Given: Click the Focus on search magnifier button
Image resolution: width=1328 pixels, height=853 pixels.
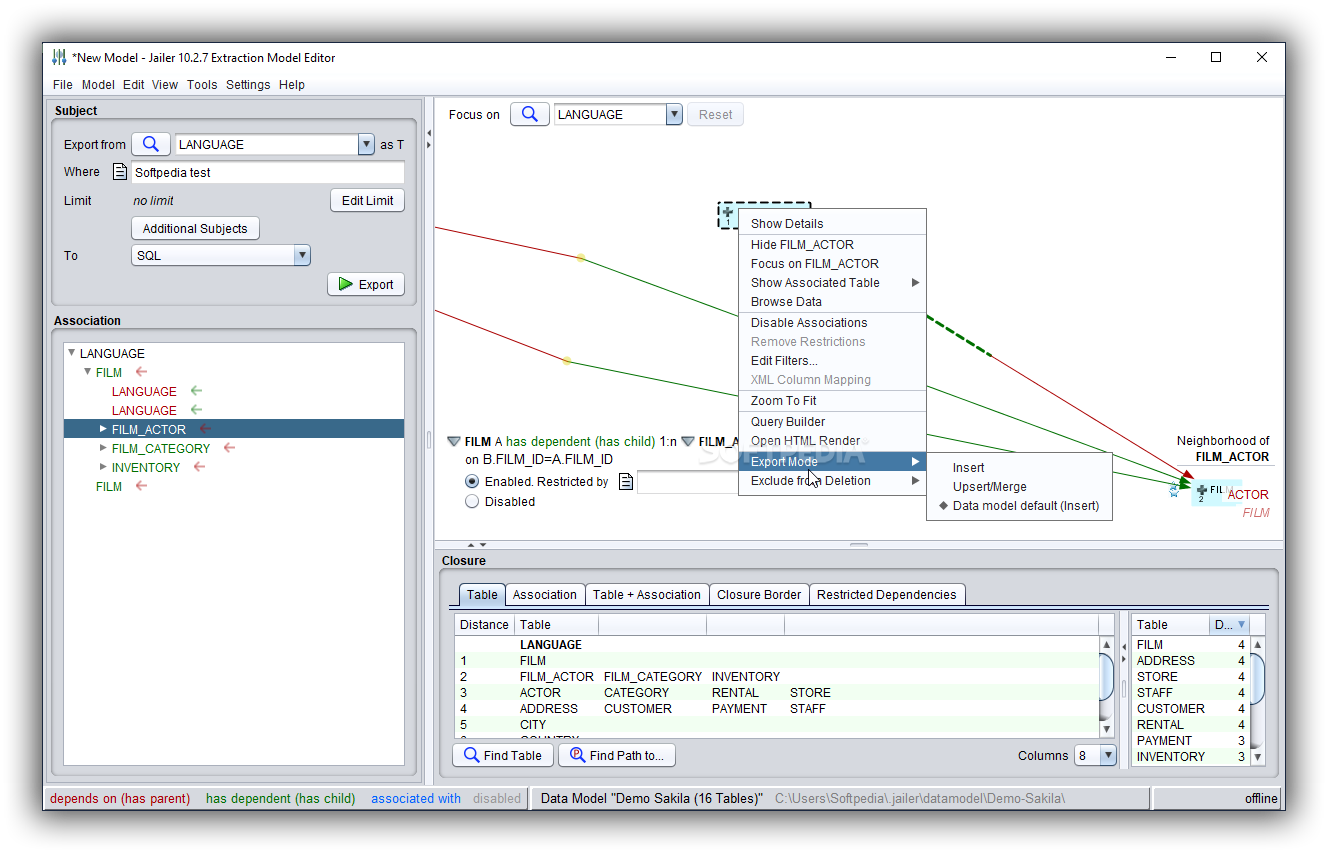Looking at the screenshot, I should 530,114.
